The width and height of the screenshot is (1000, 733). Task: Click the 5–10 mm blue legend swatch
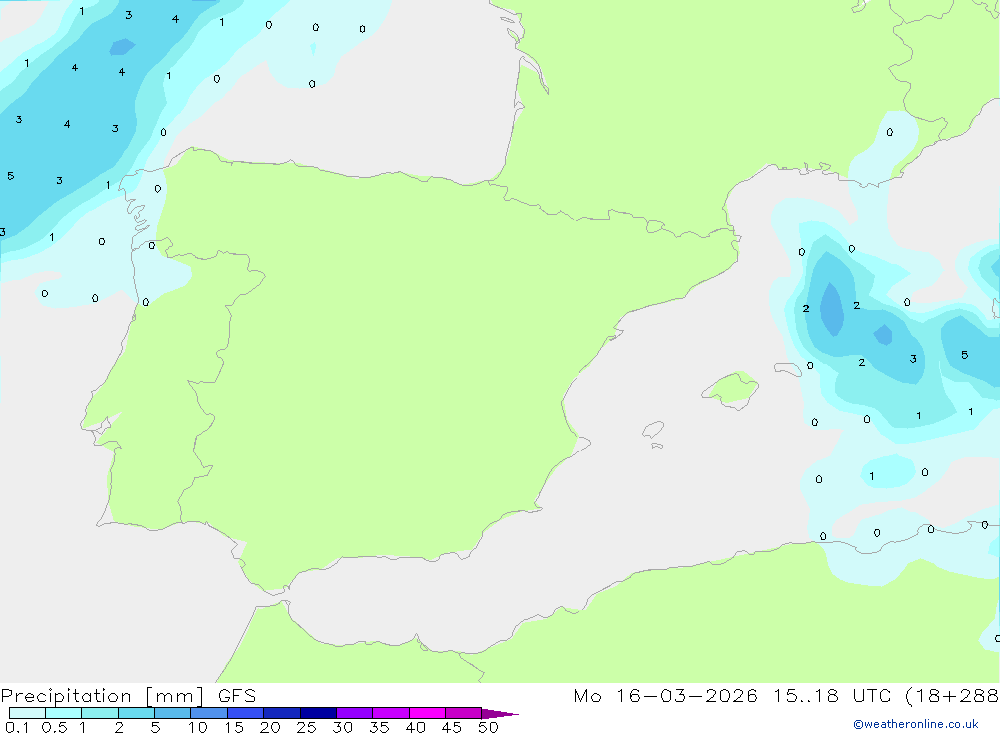[172, 713]
